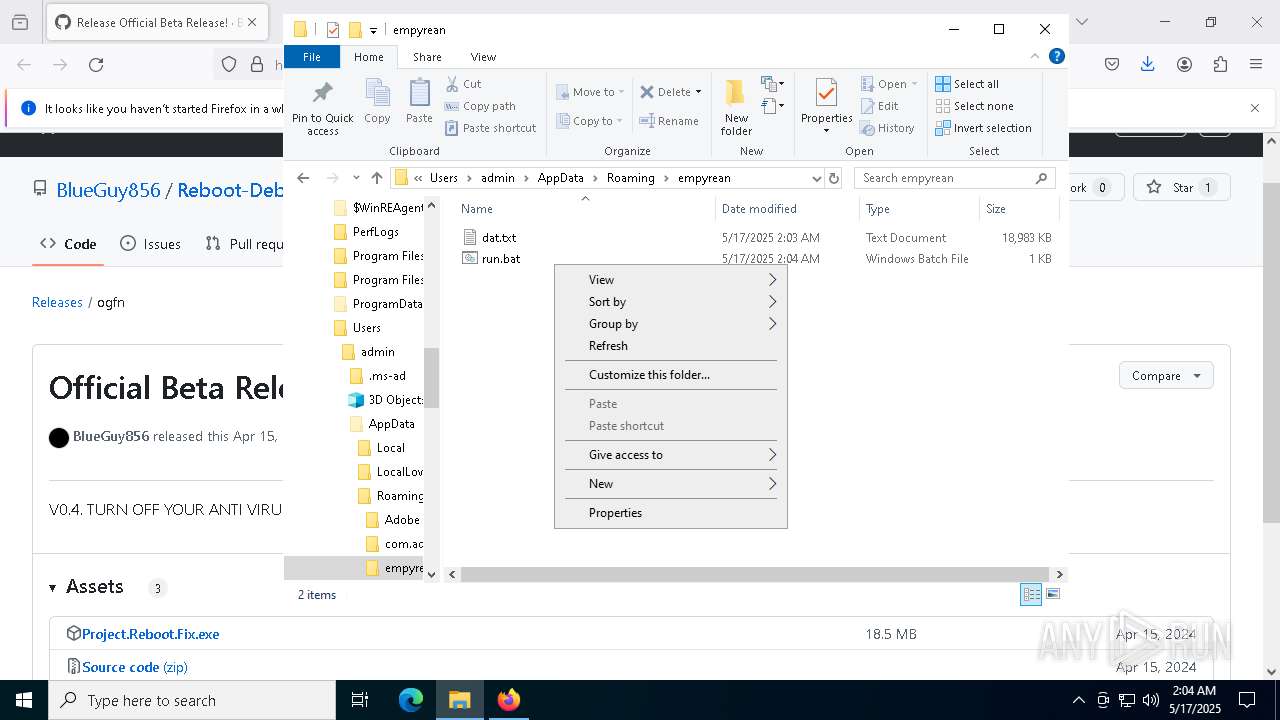1280x720 pixels.
Task: Click Select all in ribbon
Action: pyautogui.click(x=967, y=84)
